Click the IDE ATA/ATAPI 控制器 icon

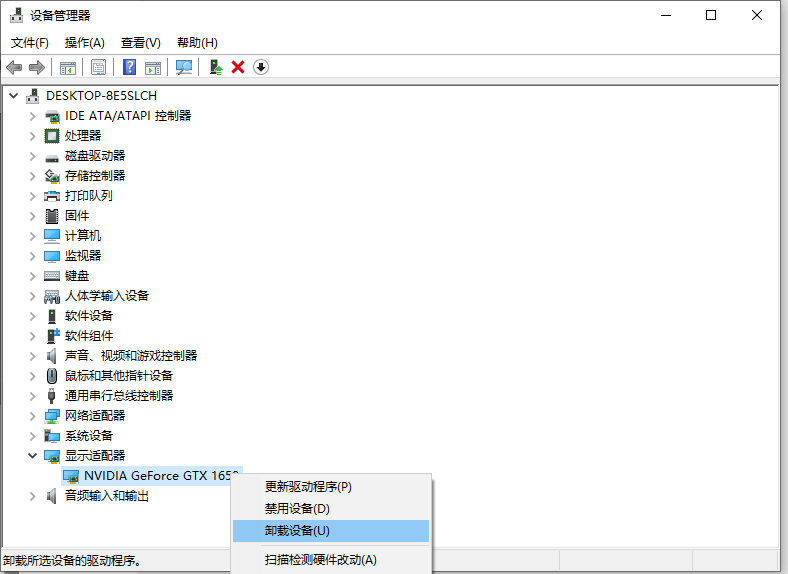[x=52, y=116]
